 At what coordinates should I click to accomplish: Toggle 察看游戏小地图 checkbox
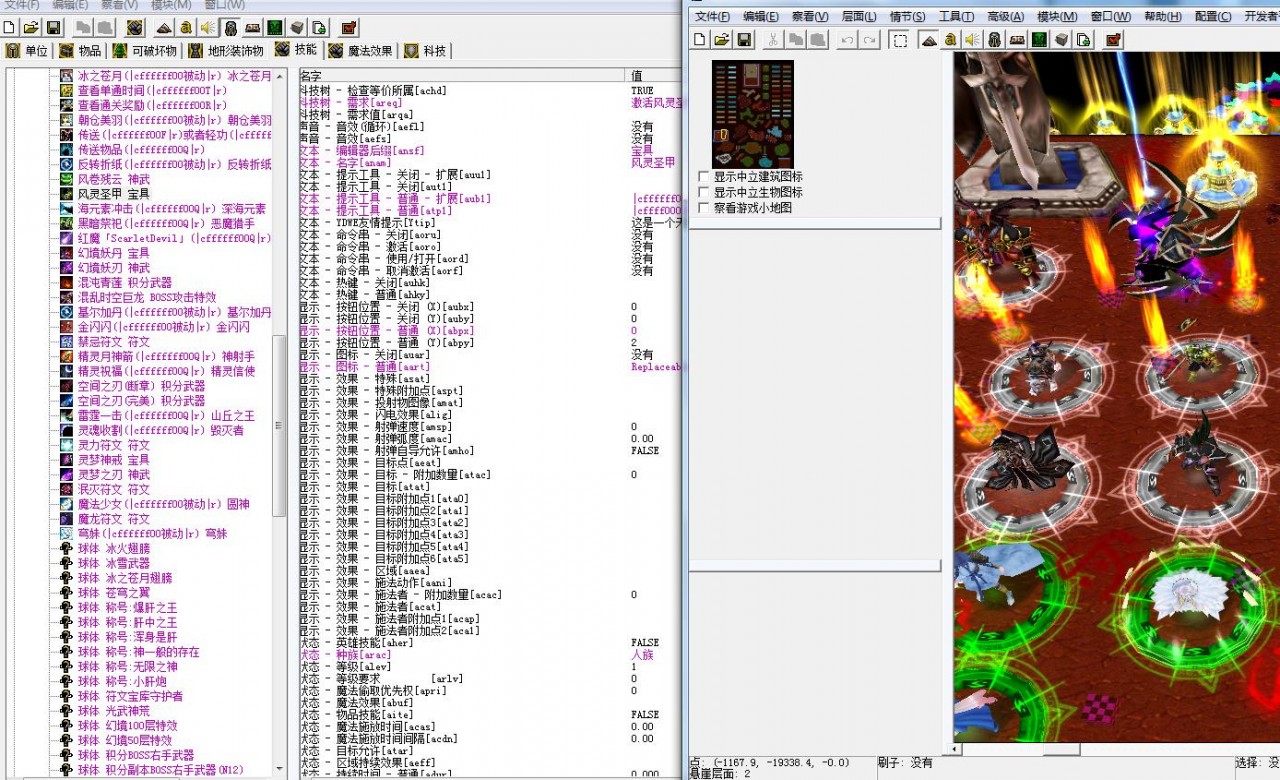[x=704, y=209]
